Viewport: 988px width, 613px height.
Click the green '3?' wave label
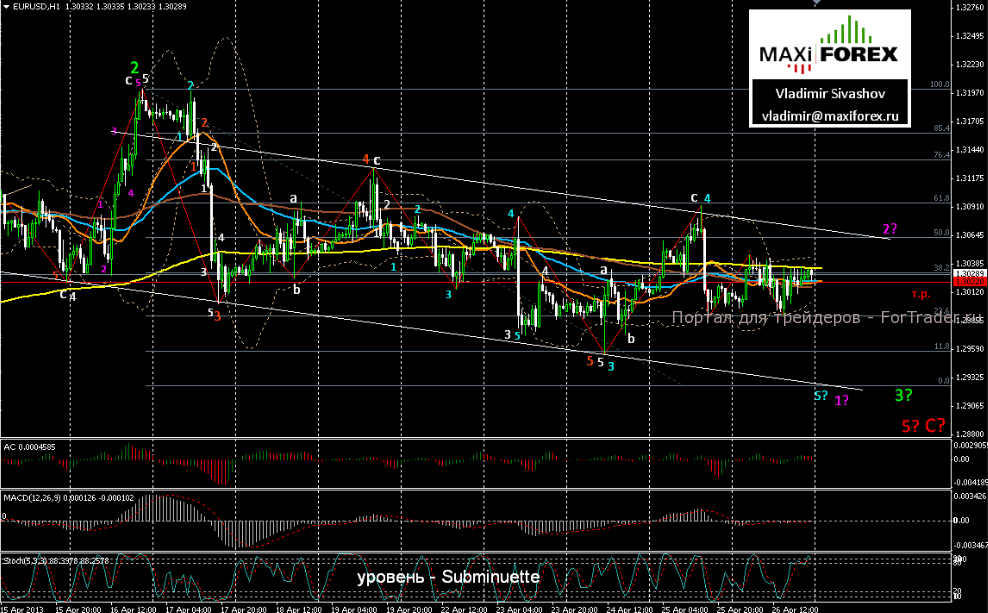904,396
